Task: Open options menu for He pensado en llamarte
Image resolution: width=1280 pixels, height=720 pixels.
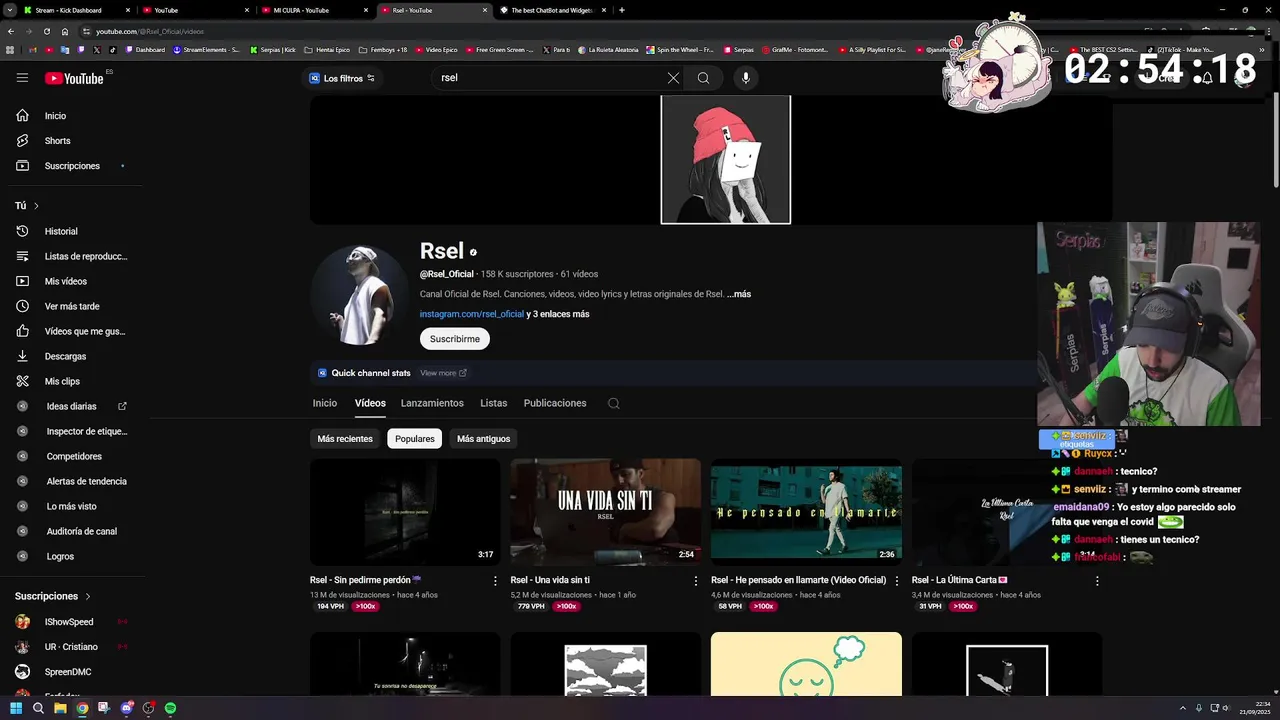Action: tap(896, 580)
